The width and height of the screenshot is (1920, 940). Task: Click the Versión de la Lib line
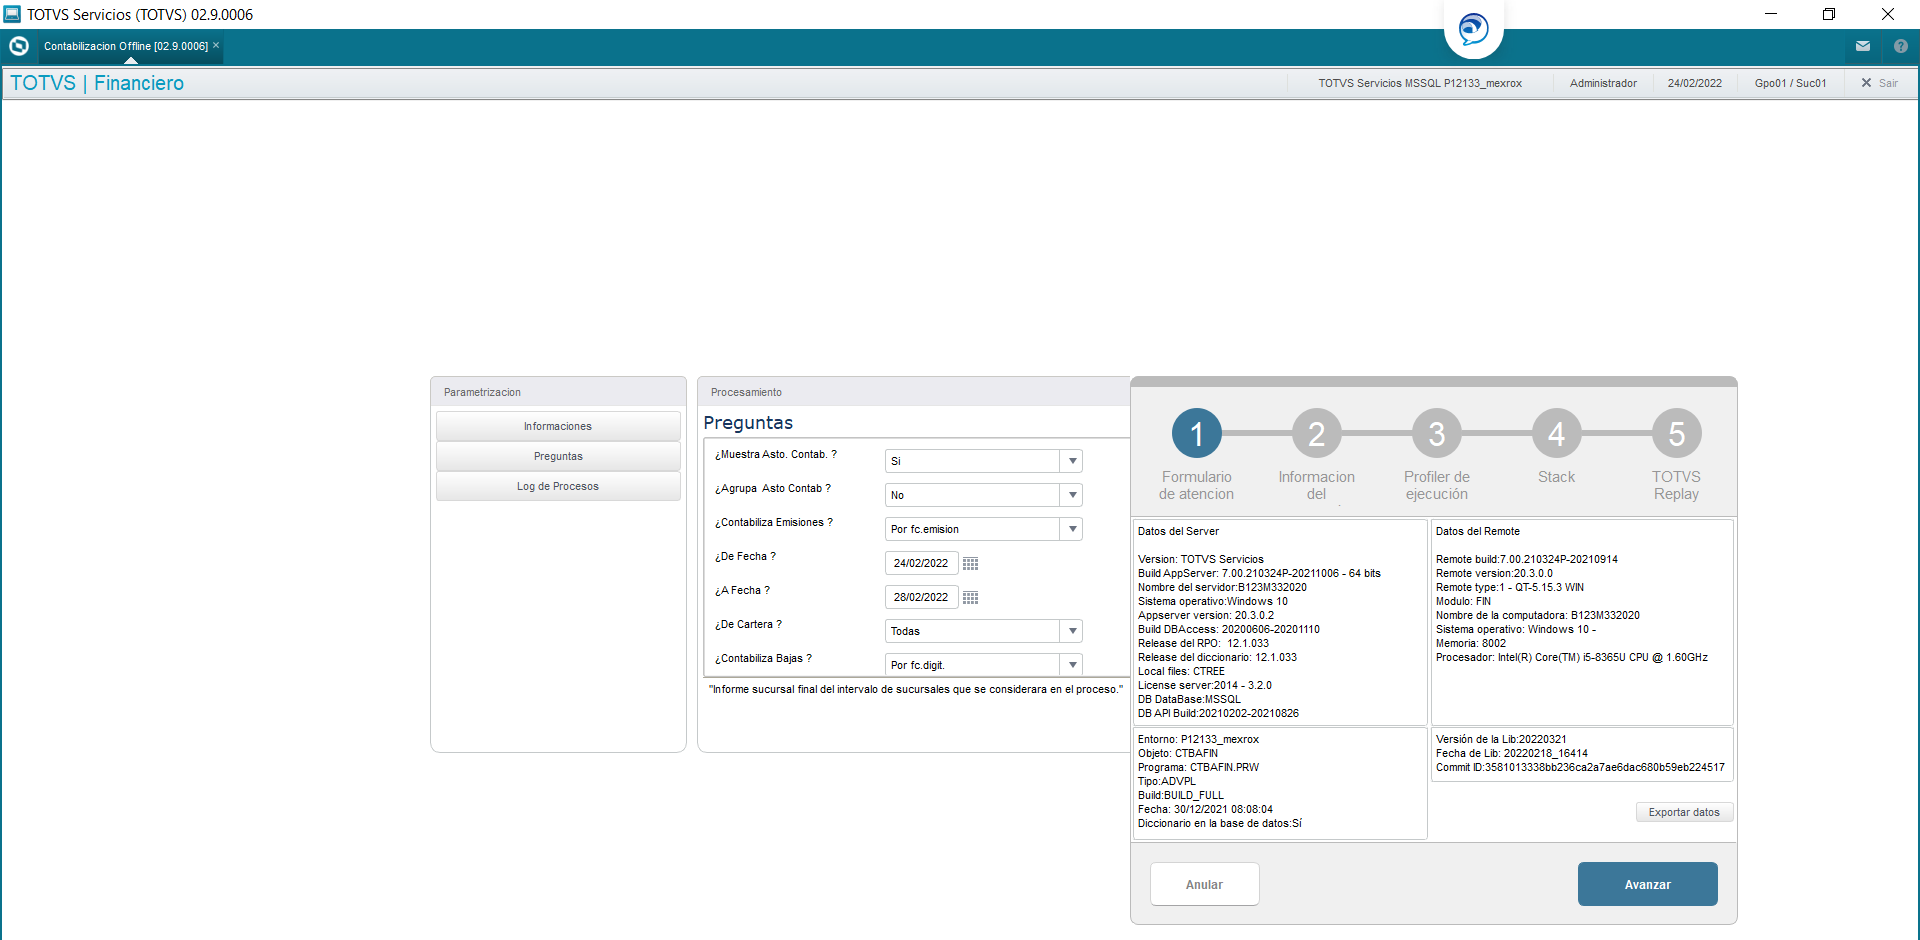[1501, 739]
